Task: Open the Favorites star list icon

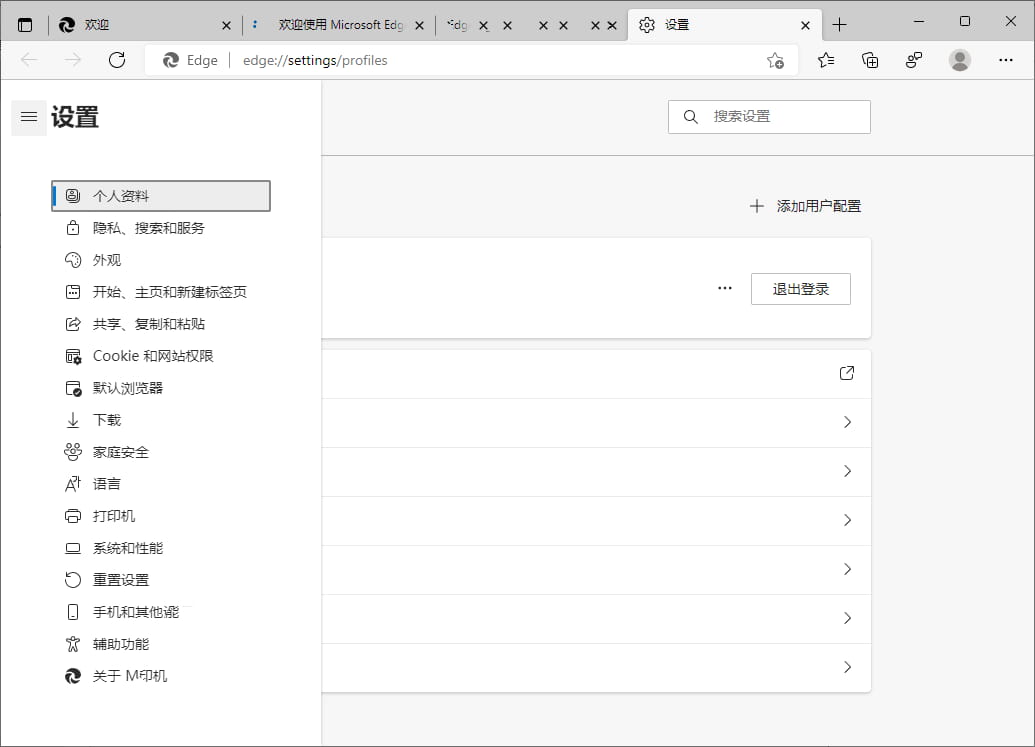Action: 826,60
